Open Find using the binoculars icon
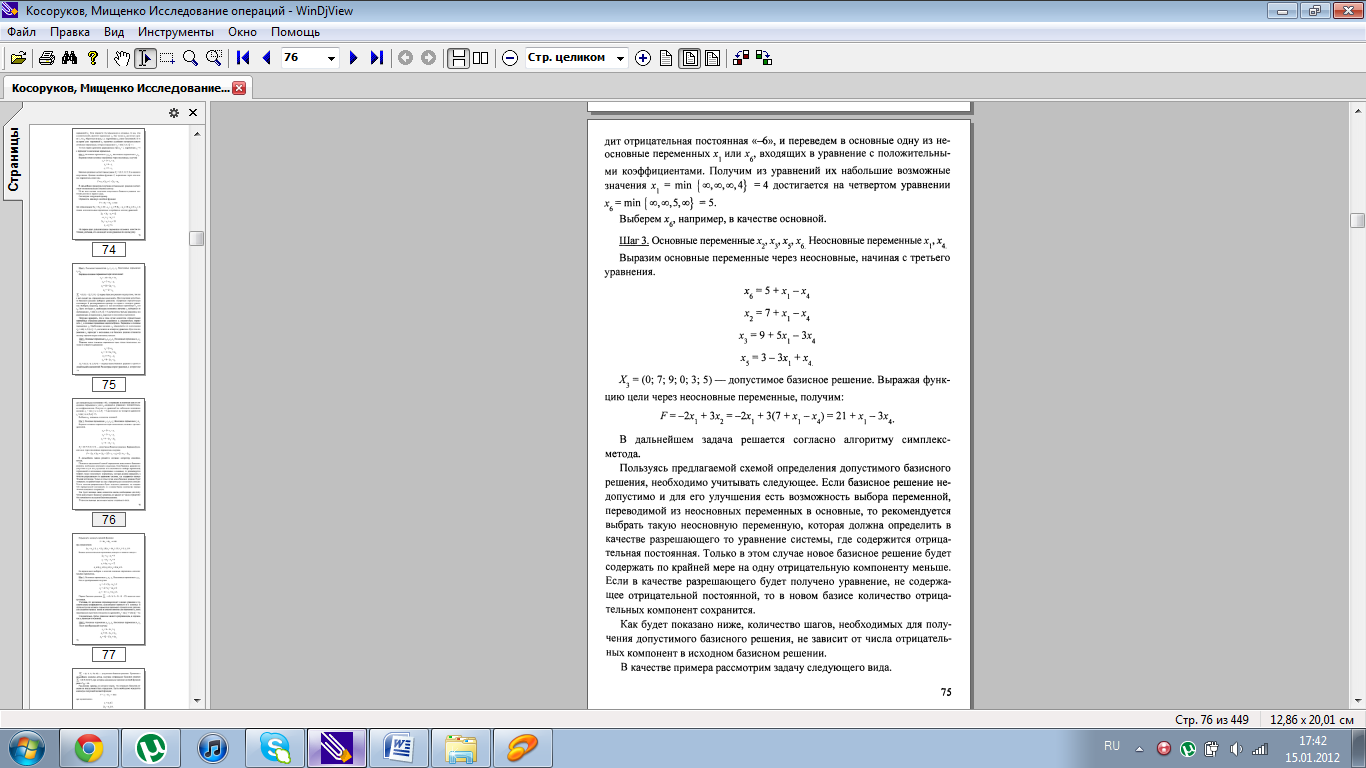Screen dimensions: 1366x768 tap(69, 58)
